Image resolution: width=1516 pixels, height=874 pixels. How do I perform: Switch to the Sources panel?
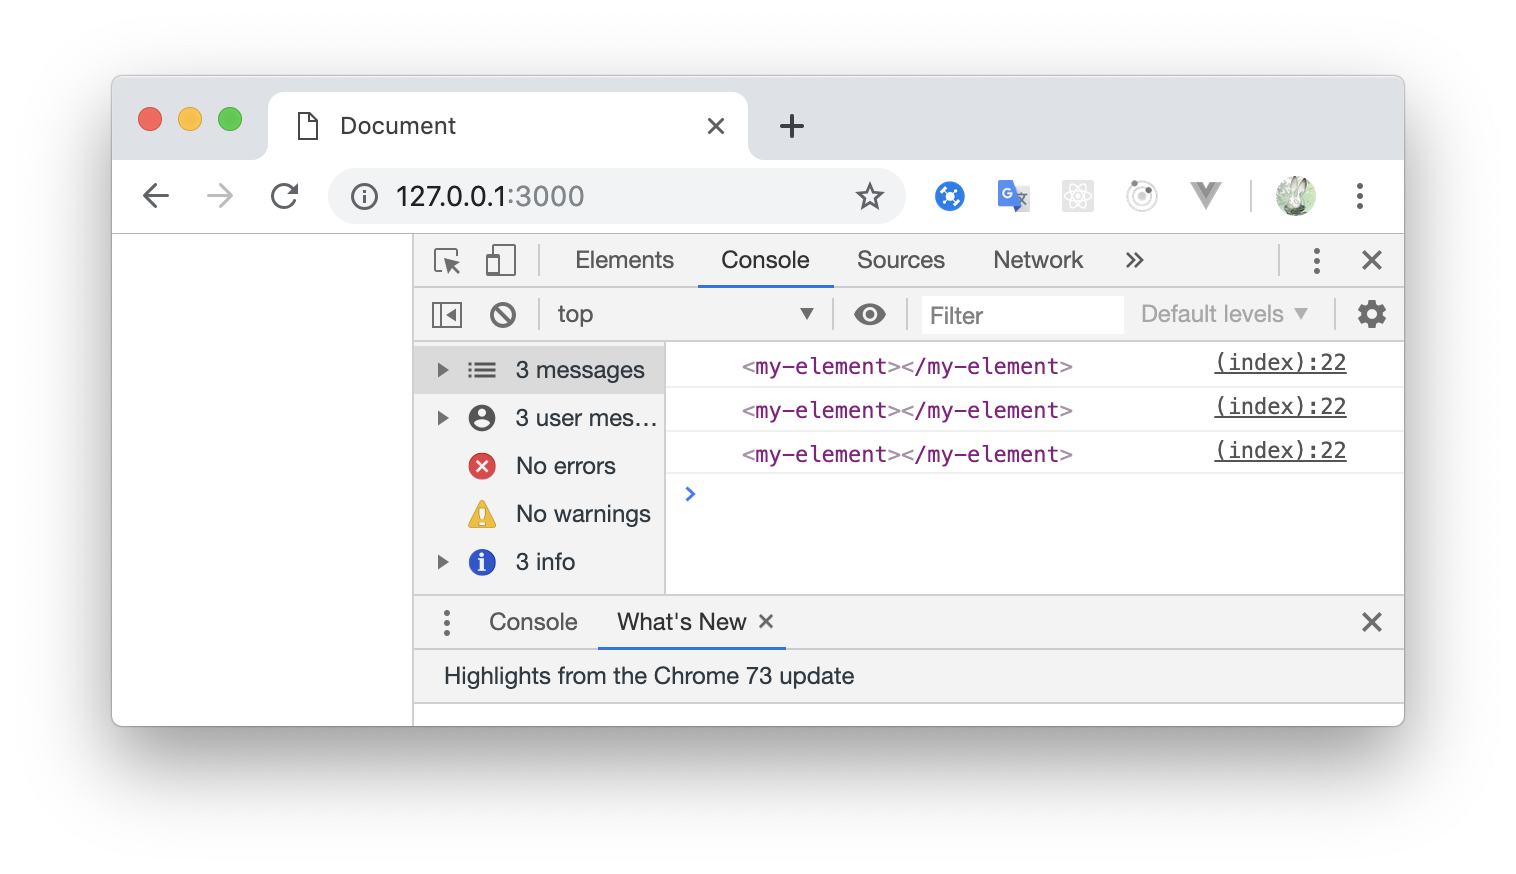point(899,260)
